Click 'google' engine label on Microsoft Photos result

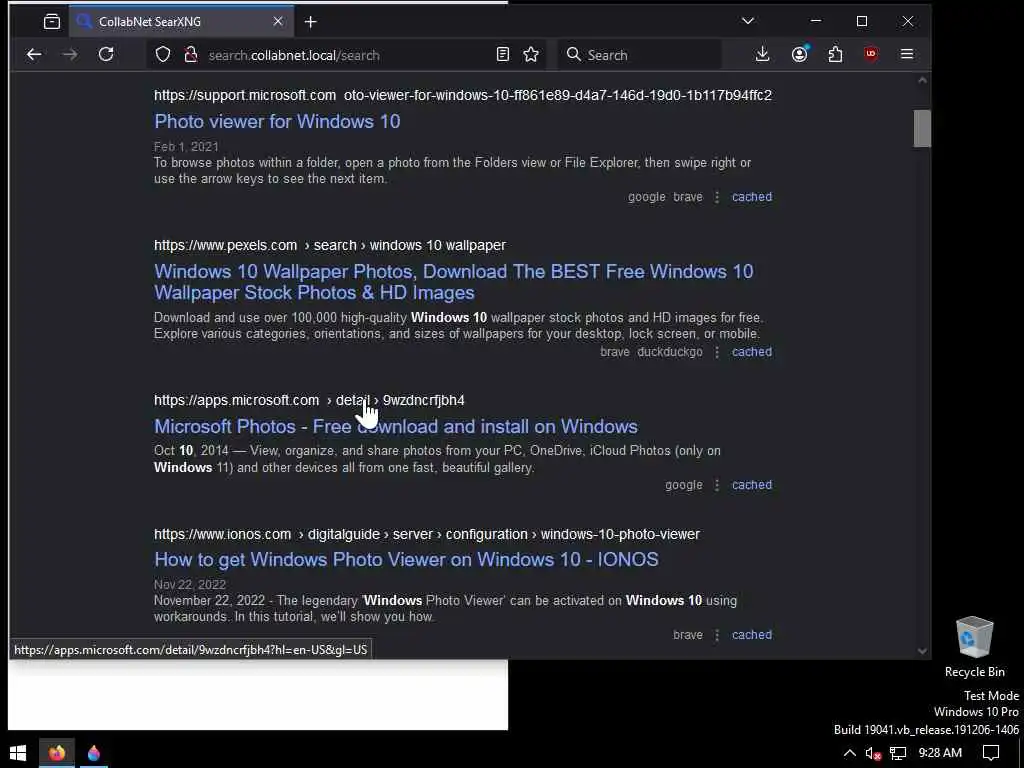(x=684, y=485)
